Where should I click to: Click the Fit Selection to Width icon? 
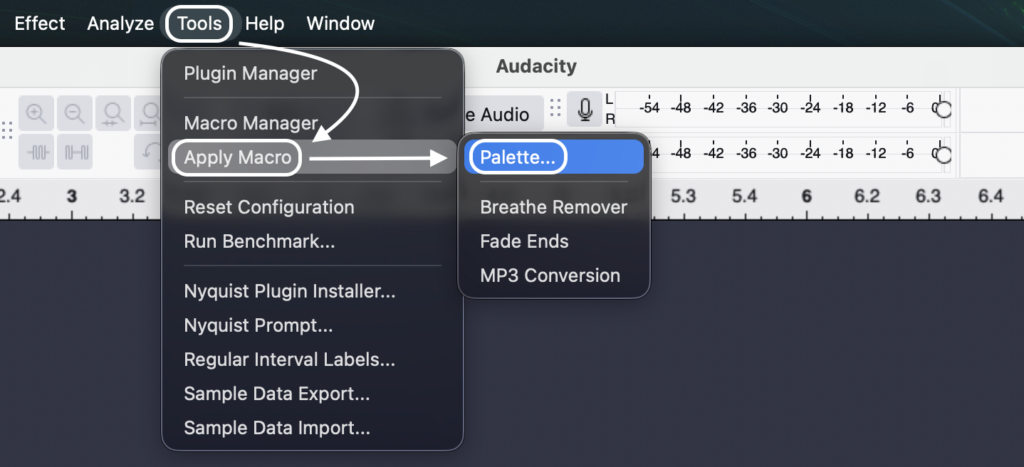click(x=113, y=113)
